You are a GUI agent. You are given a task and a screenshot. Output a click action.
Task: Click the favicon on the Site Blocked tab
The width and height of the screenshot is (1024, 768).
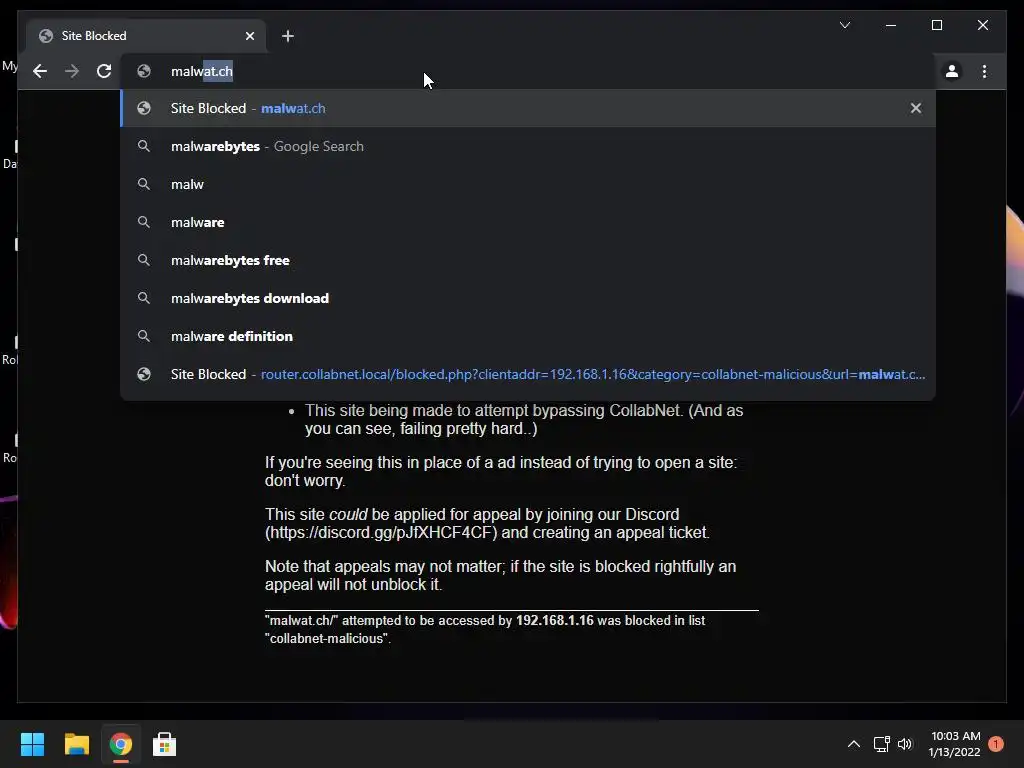[x=46, y=36]
